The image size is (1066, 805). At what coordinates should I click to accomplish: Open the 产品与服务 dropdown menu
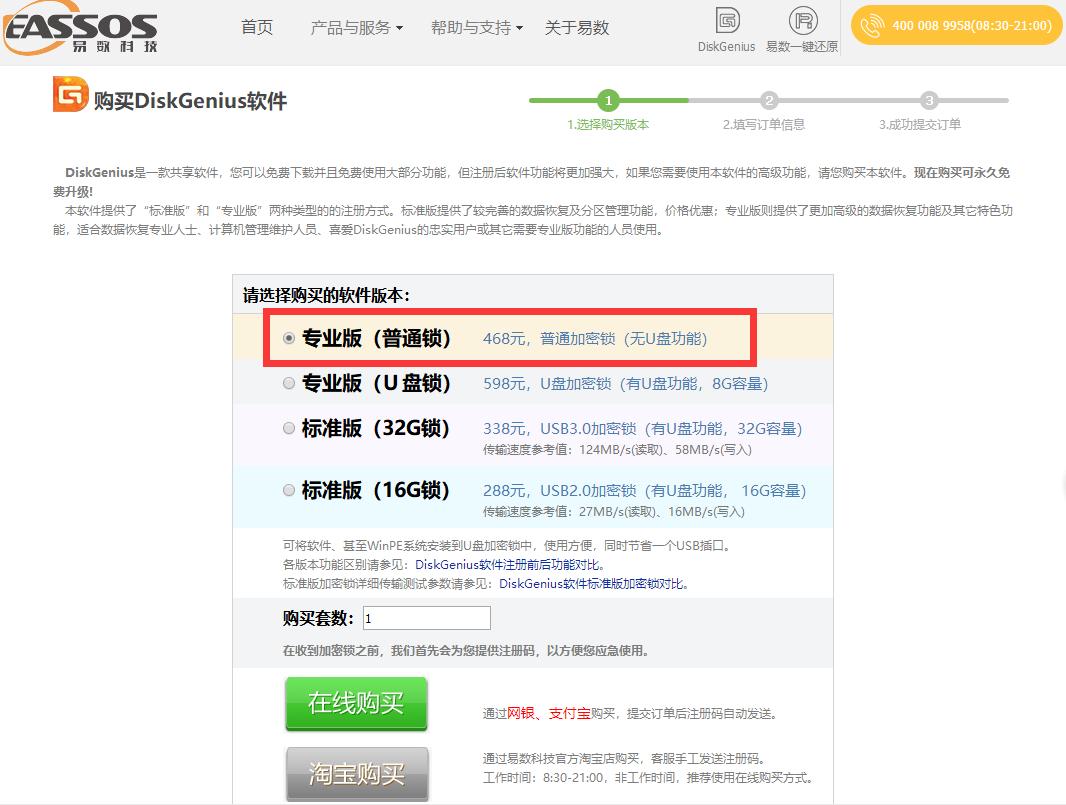356,27
